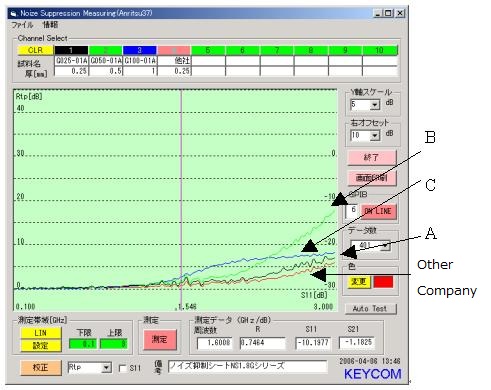491x390 pixels.
Task: Click the Auto Test button
Action: click(x=370, y=309)
